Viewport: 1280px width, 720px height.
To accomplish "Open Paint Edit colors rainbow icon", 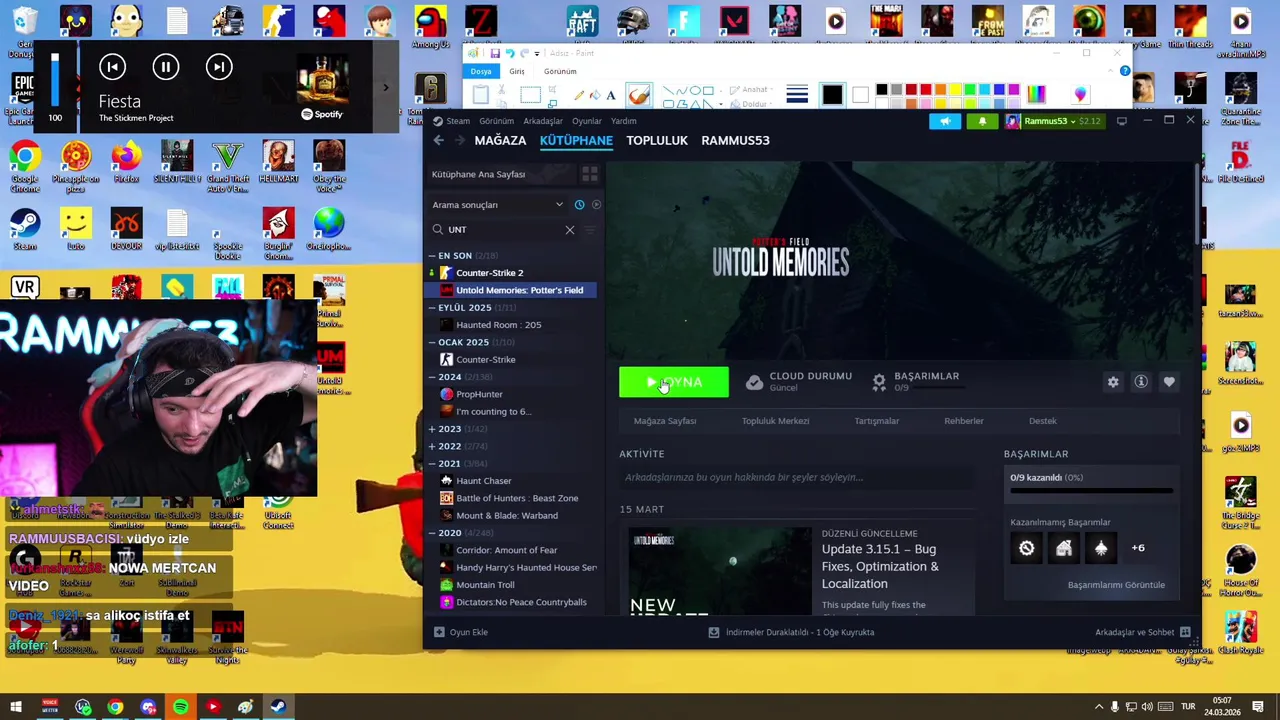I will [1036, 94].
